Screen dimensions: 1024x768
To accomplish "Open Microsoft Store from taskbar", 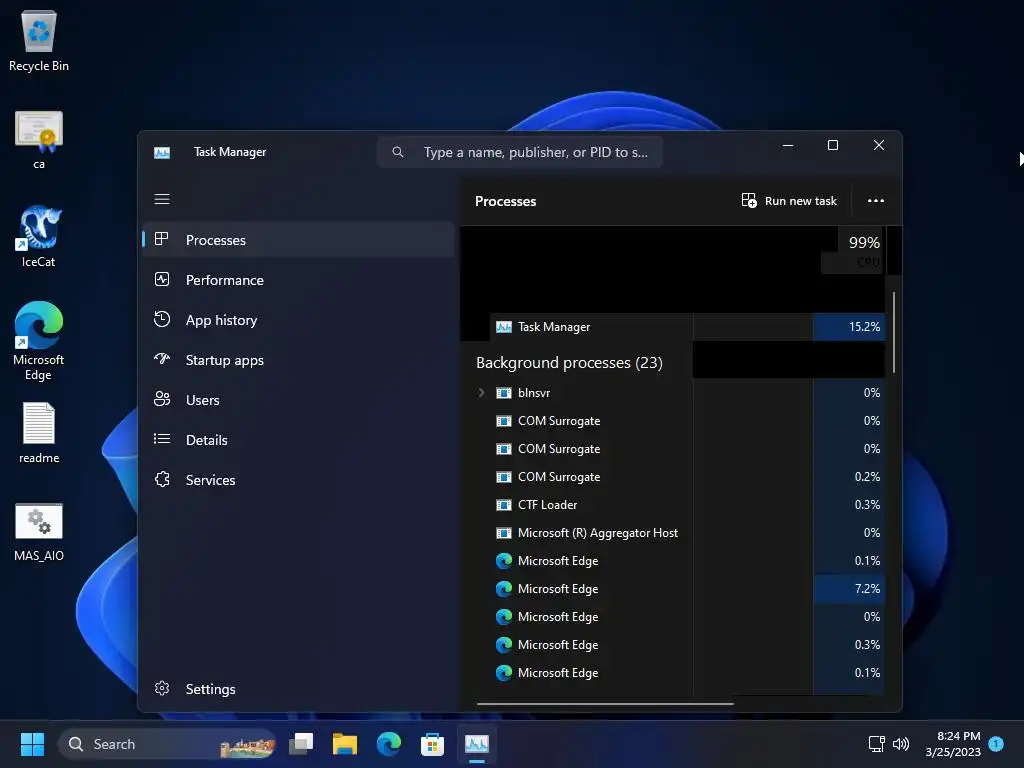I will point(432,744).
